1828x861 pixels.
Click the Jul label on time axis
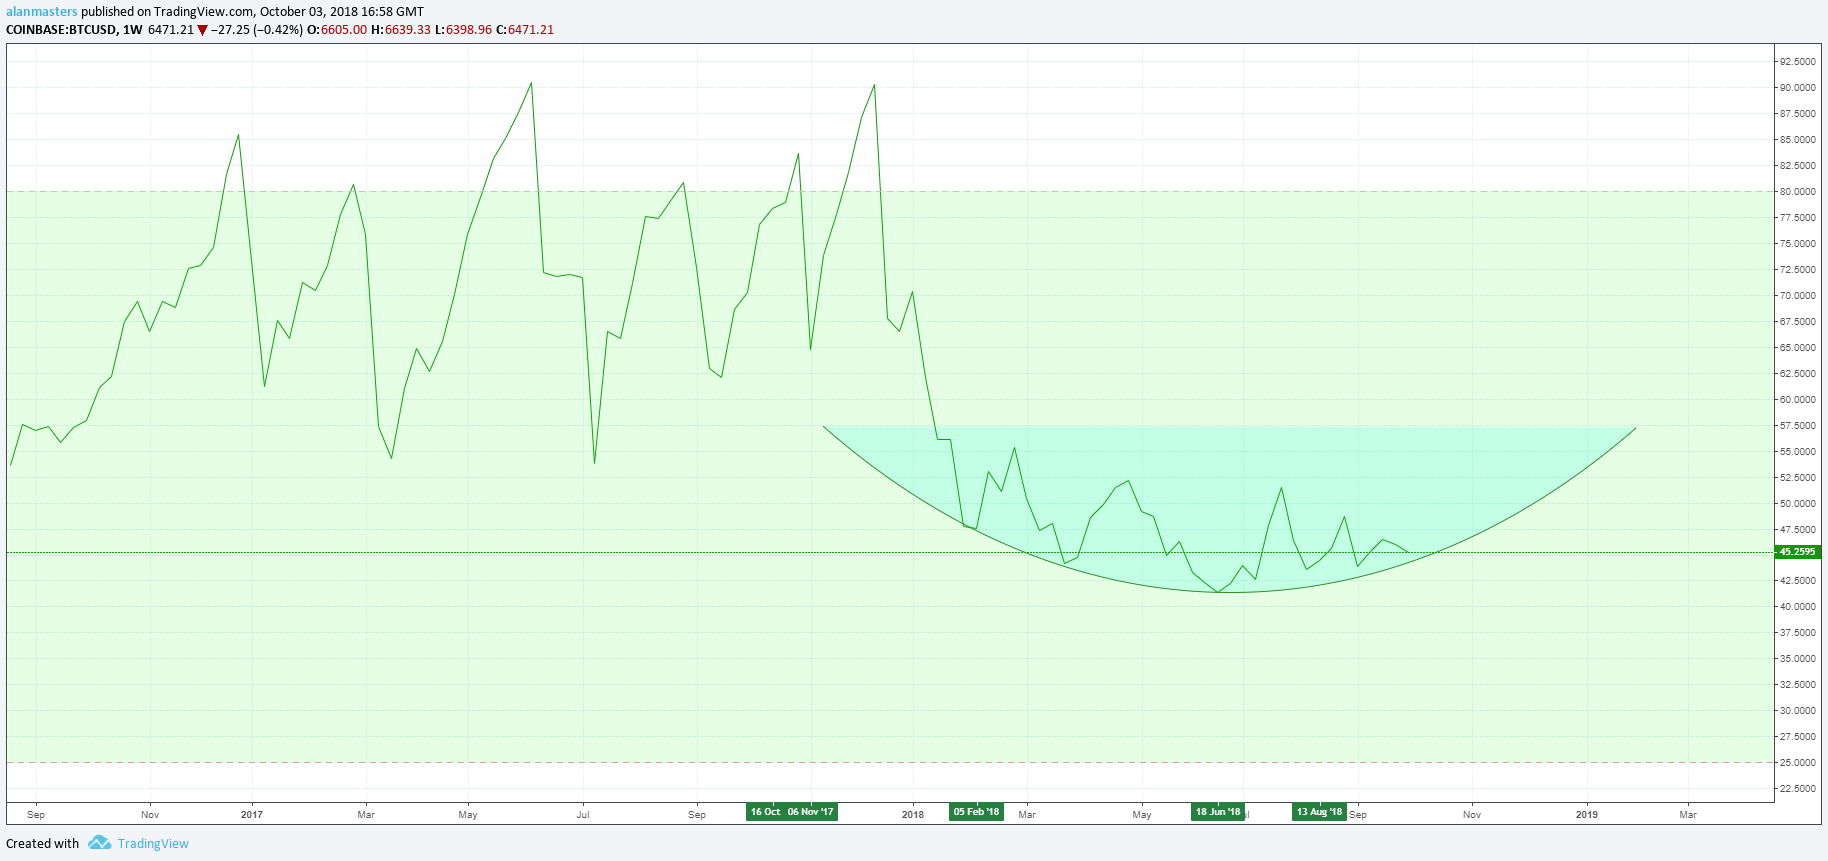(583, 814)
